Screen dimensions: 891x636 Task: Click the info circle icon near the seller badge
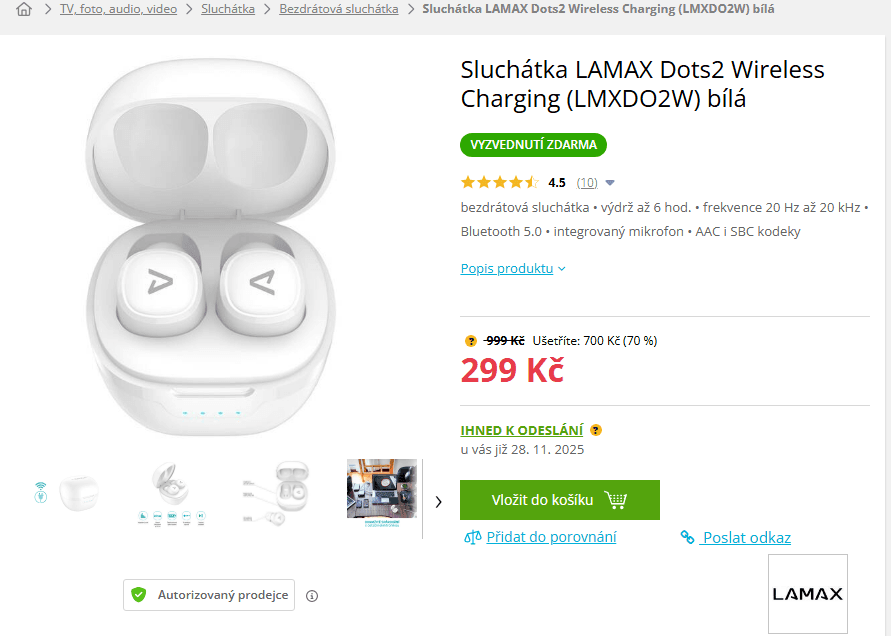click(x=311, y=595)
